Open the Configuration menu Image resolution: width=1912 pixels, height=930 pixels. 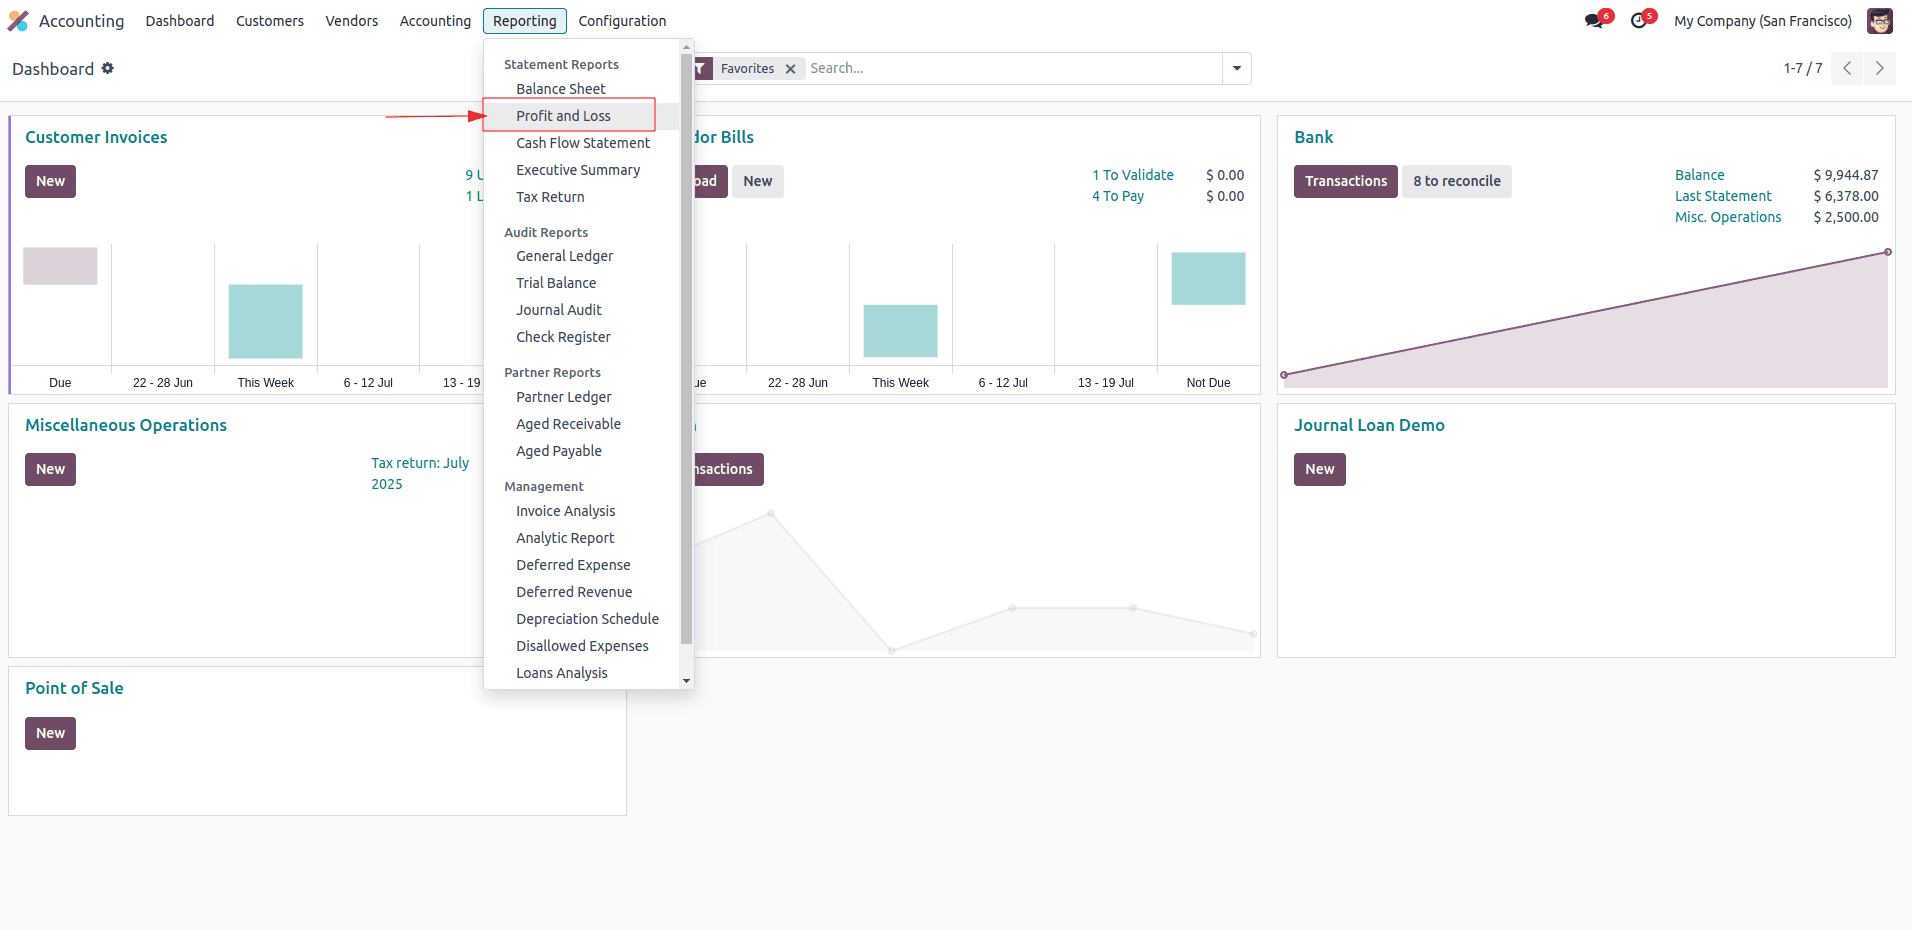click(x=622, y=21)
